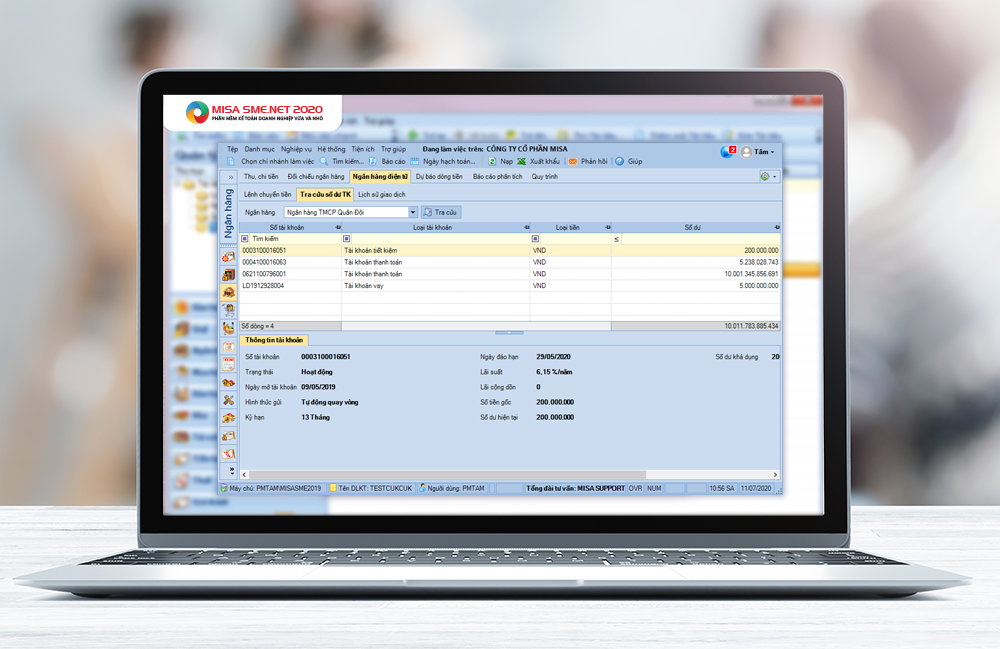Click the Xuất khẩu export icon
Image resolution: width=1000 pixels, height=649 pixels.
pos(521,161)
